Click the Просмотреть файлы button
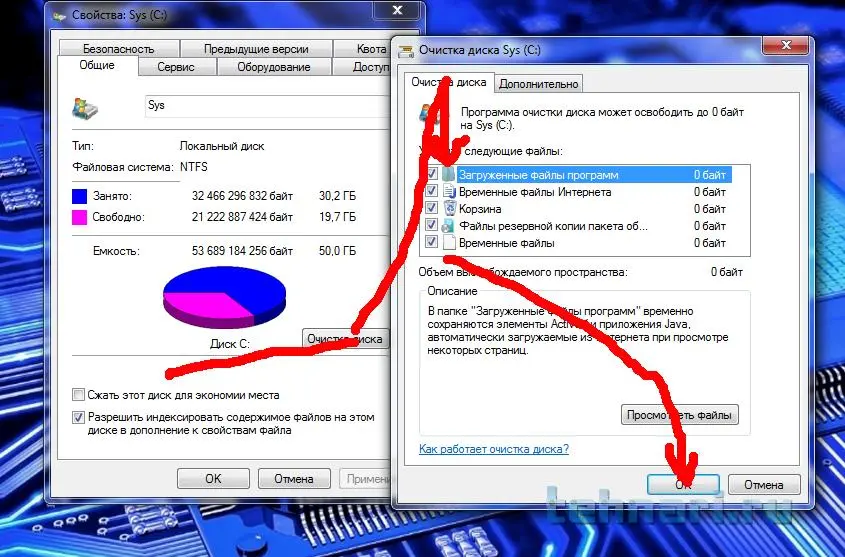This screenshot has height=557, width=845. click(679, 415)
